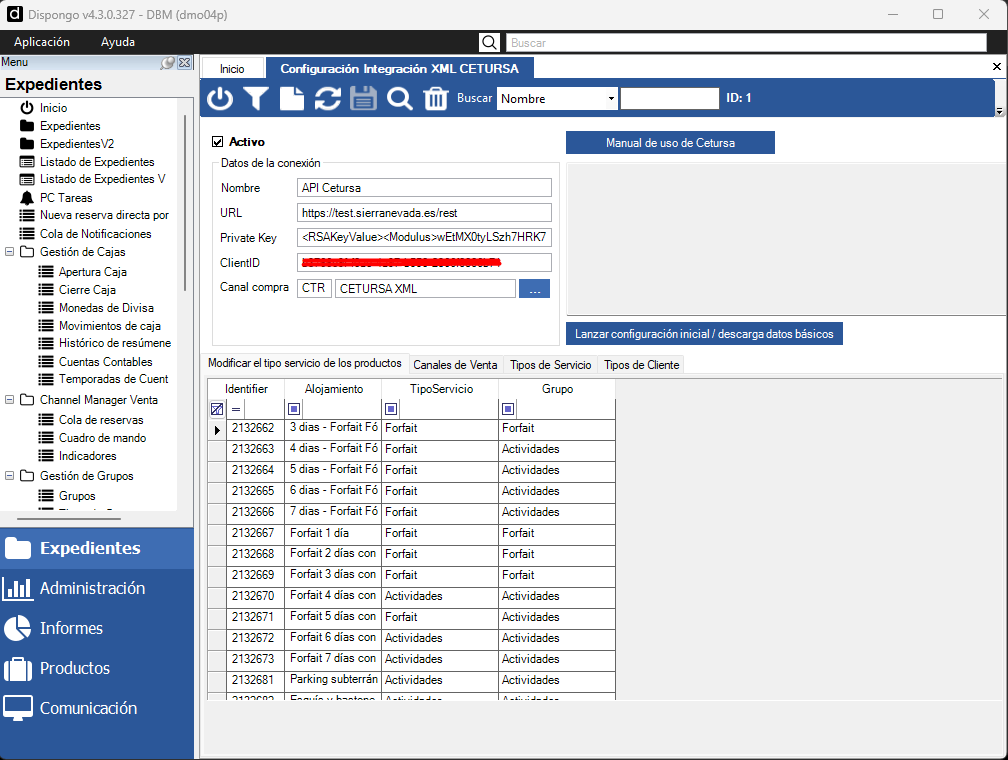Open Cola de Notificaciones item
The height and width of the screenshot is (760, 1008).
coord(95,234)
